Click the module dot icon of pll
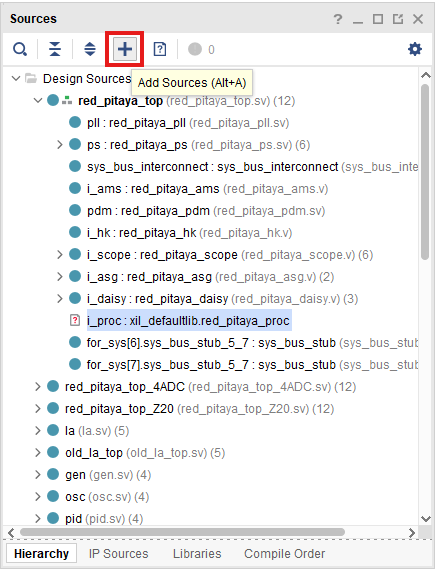 pyautogui.click(x=75, y=123)
